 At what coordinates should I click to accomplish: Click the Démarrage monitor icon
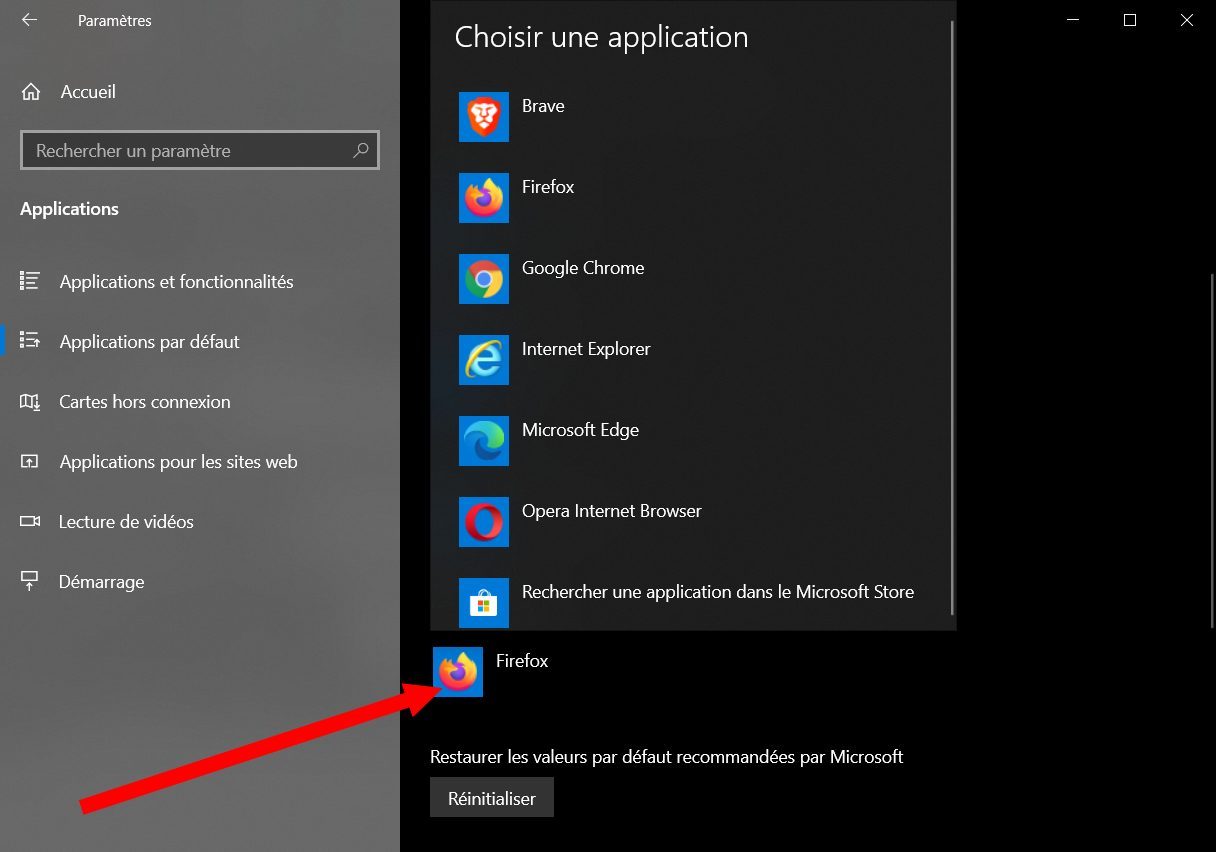tap(30, 581)
